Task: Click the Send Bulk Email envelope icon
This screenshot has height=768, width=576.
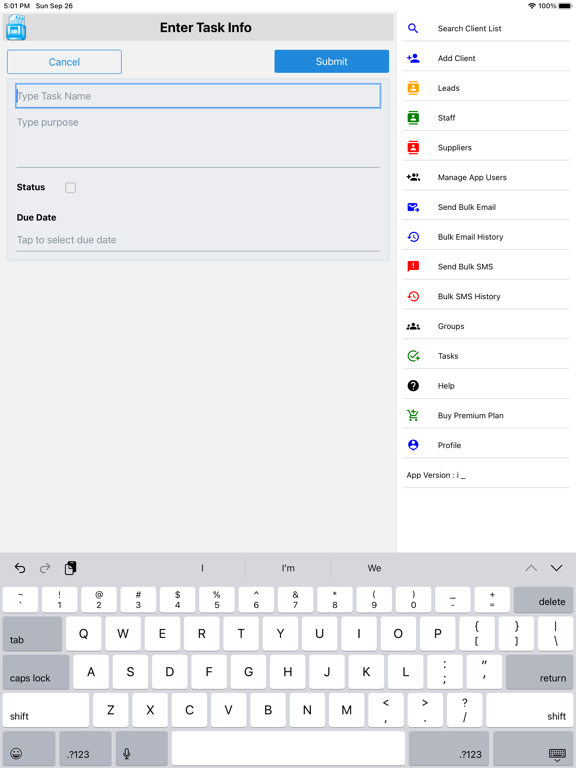Action: (x=413, y=207)
